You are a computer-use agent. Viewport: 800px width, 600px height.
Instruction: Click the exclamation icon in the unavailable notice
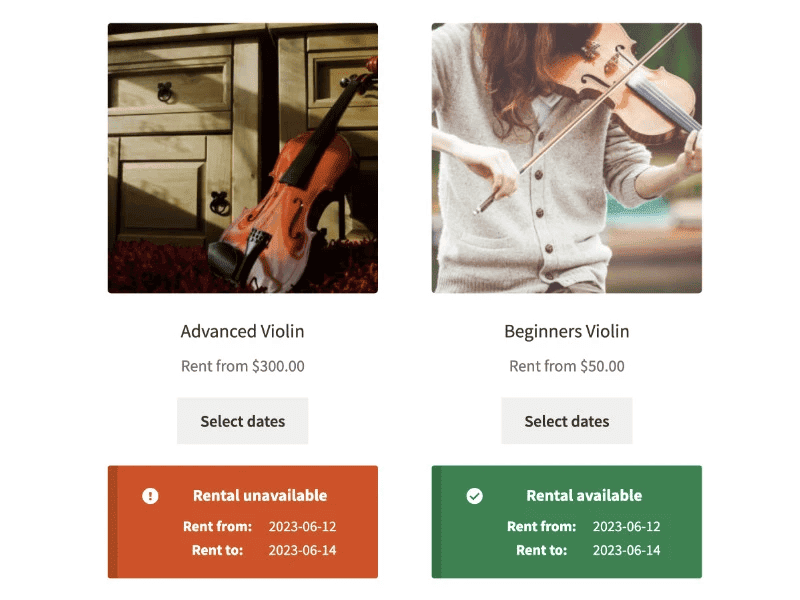click(150, 496)
